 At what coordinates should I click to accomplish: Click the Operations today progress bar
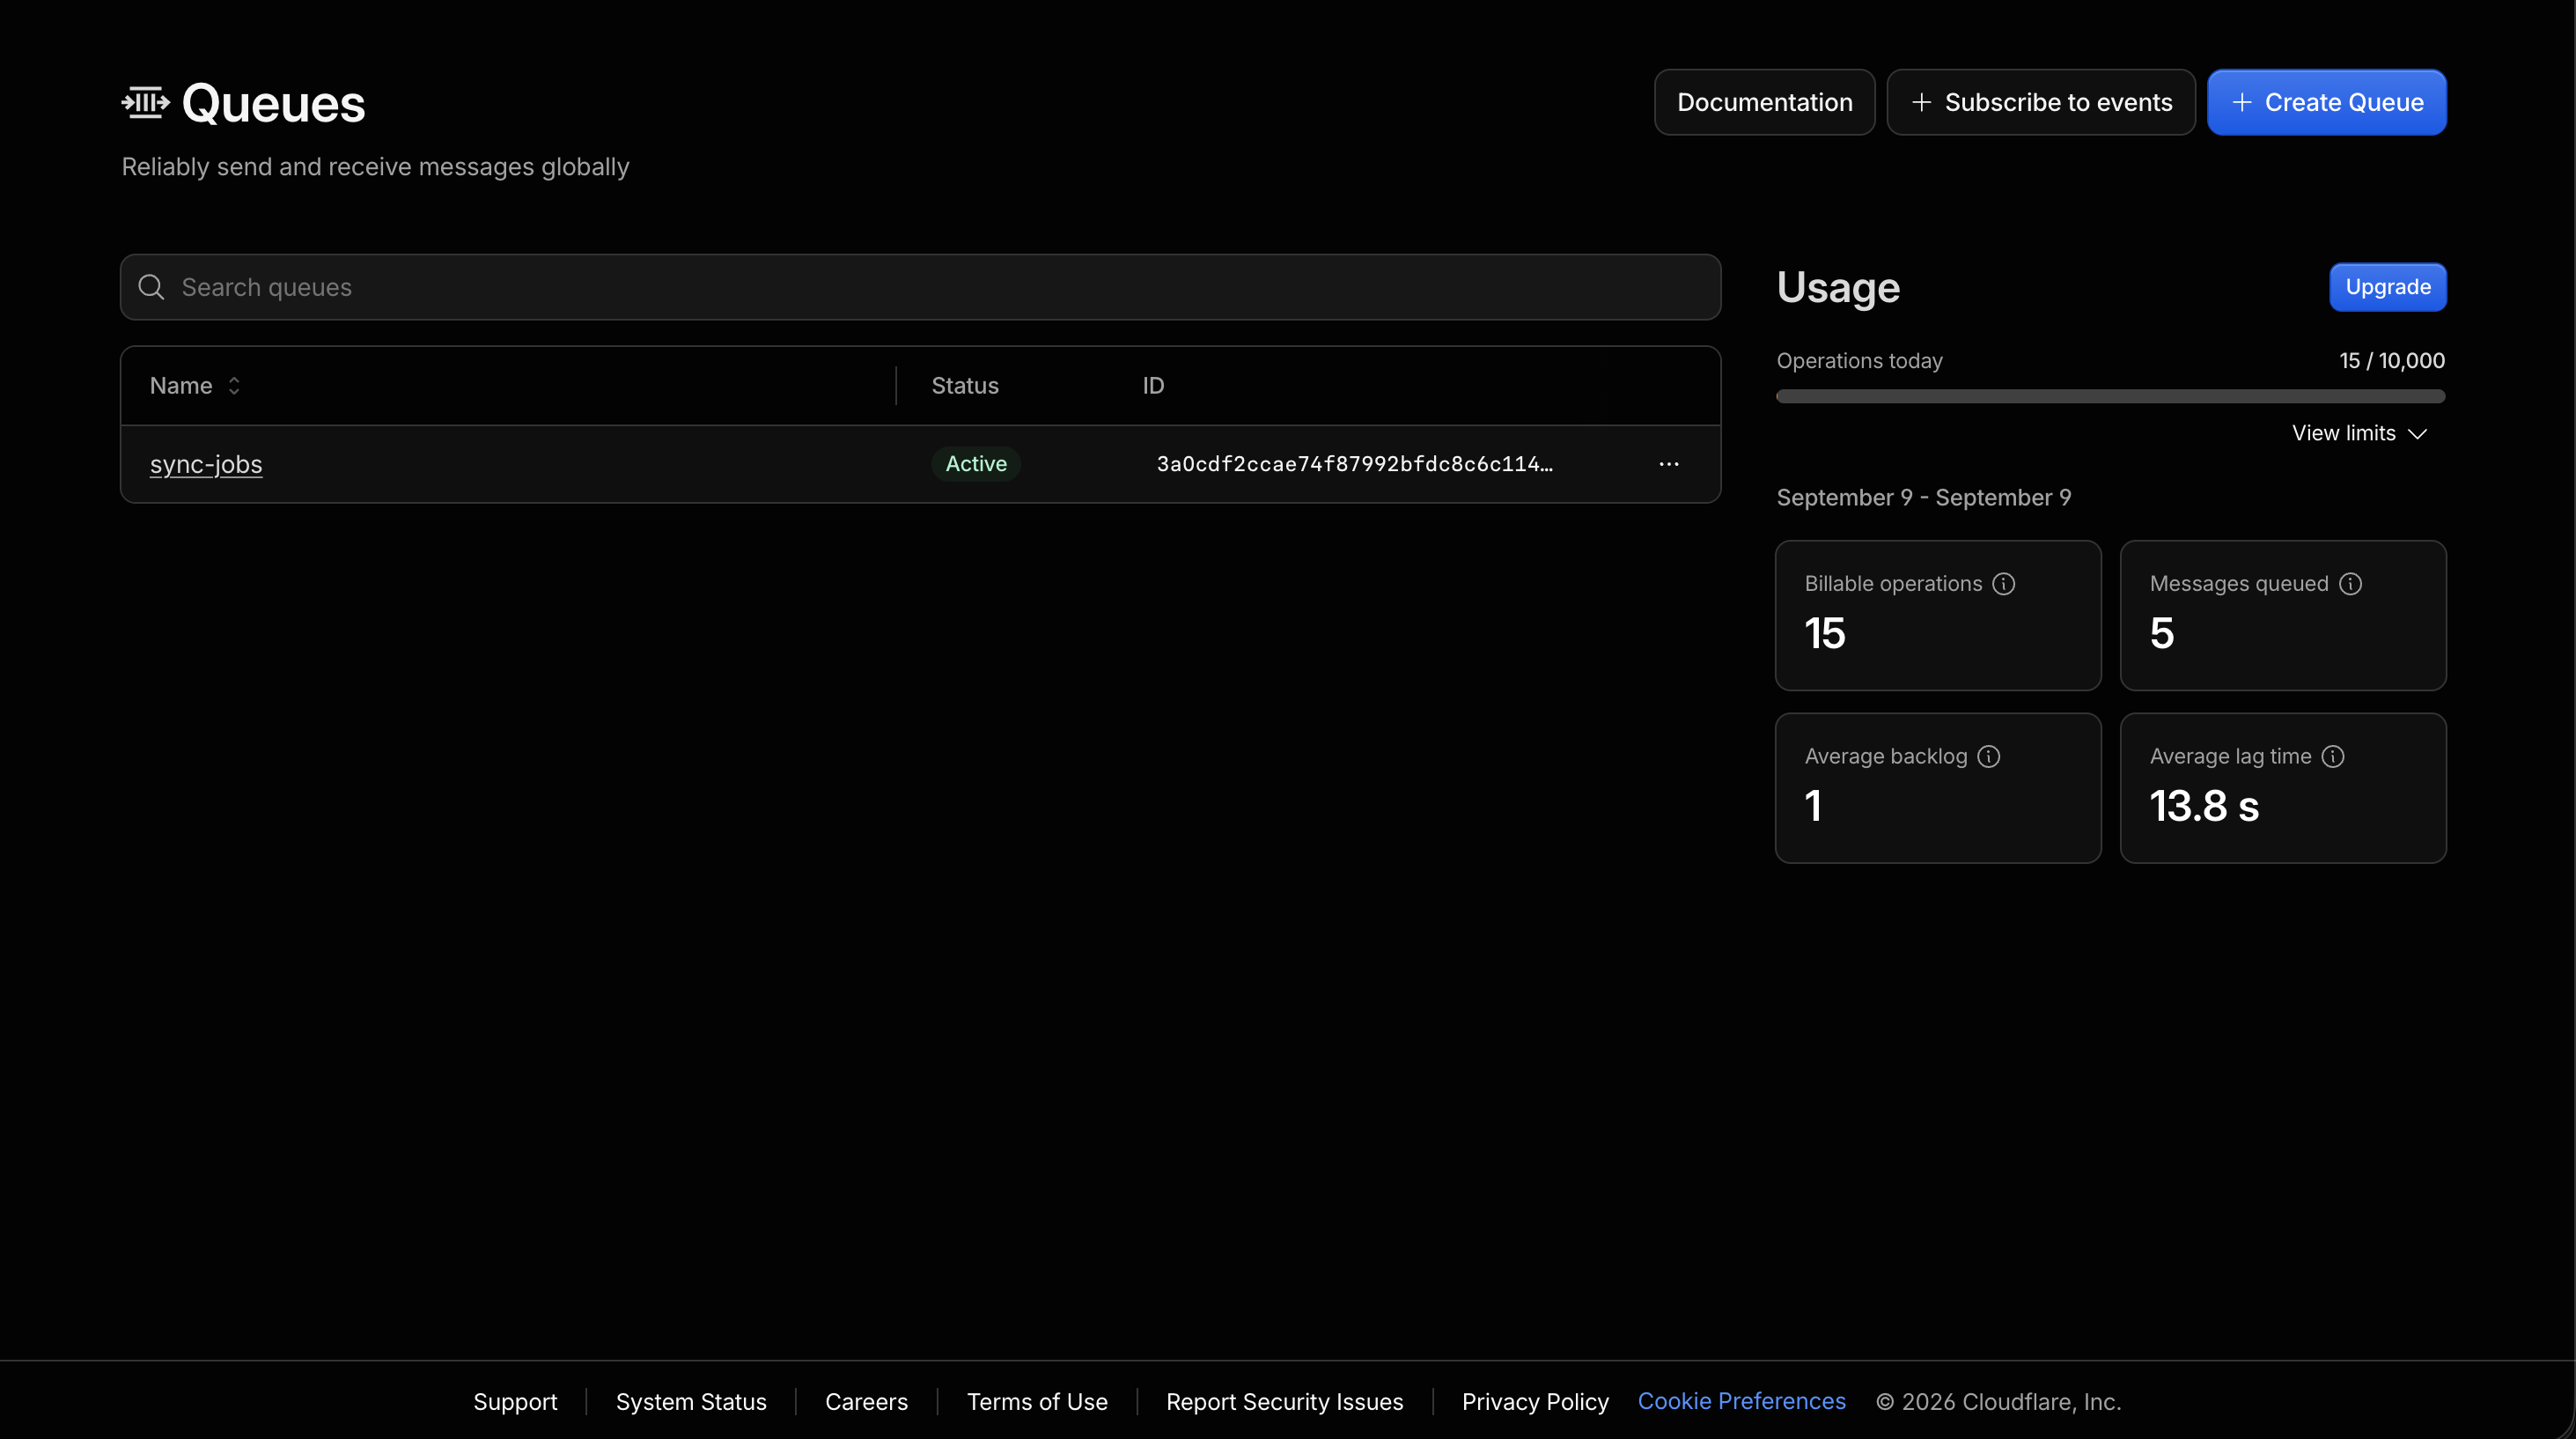click(2110, 397)
